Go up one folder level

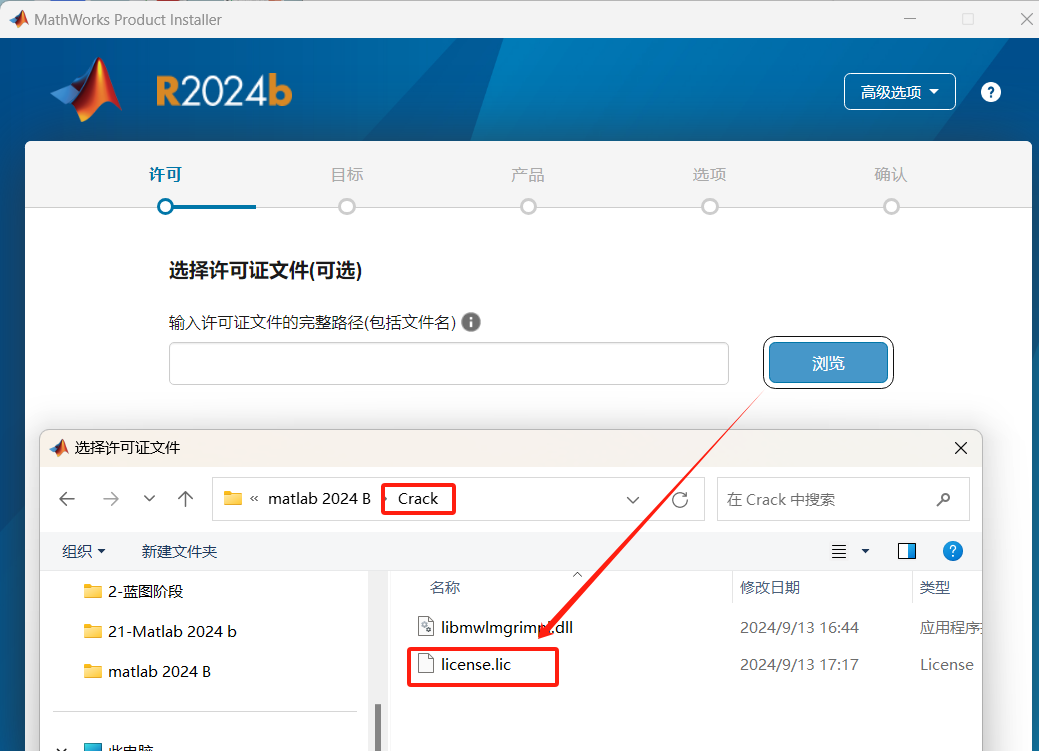[x=186, y=498]
